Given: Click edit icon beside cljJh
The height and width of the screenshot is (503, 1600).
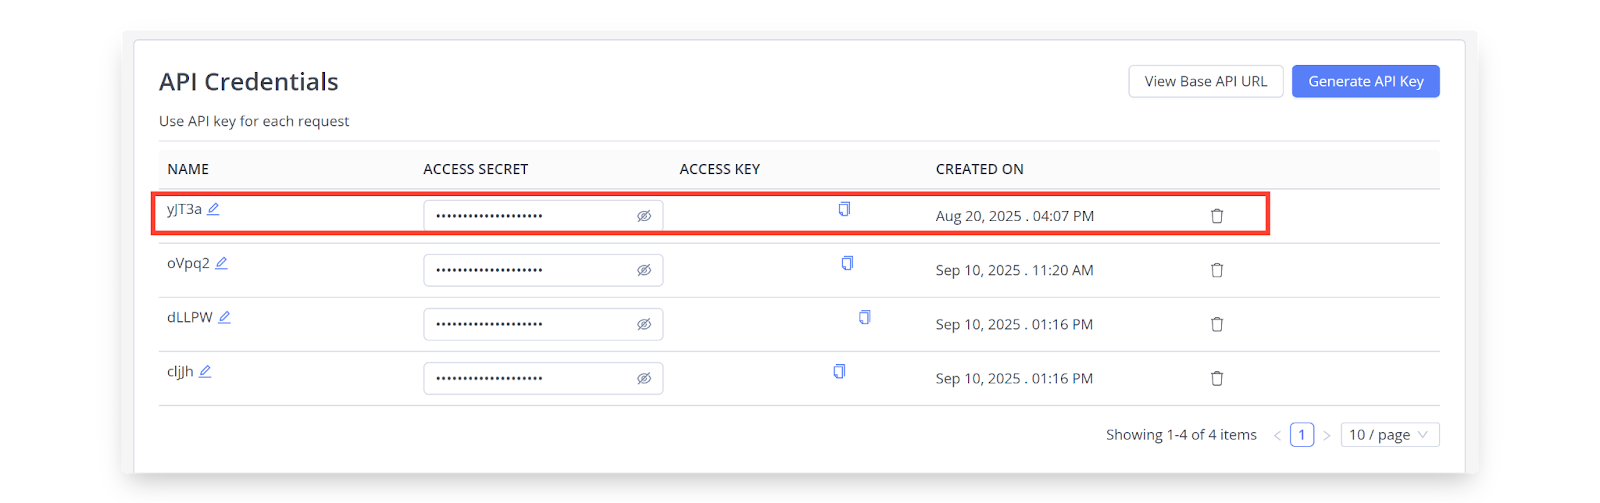Looking at the screenshot, I should pyautogui.click(x=205, y=371).
